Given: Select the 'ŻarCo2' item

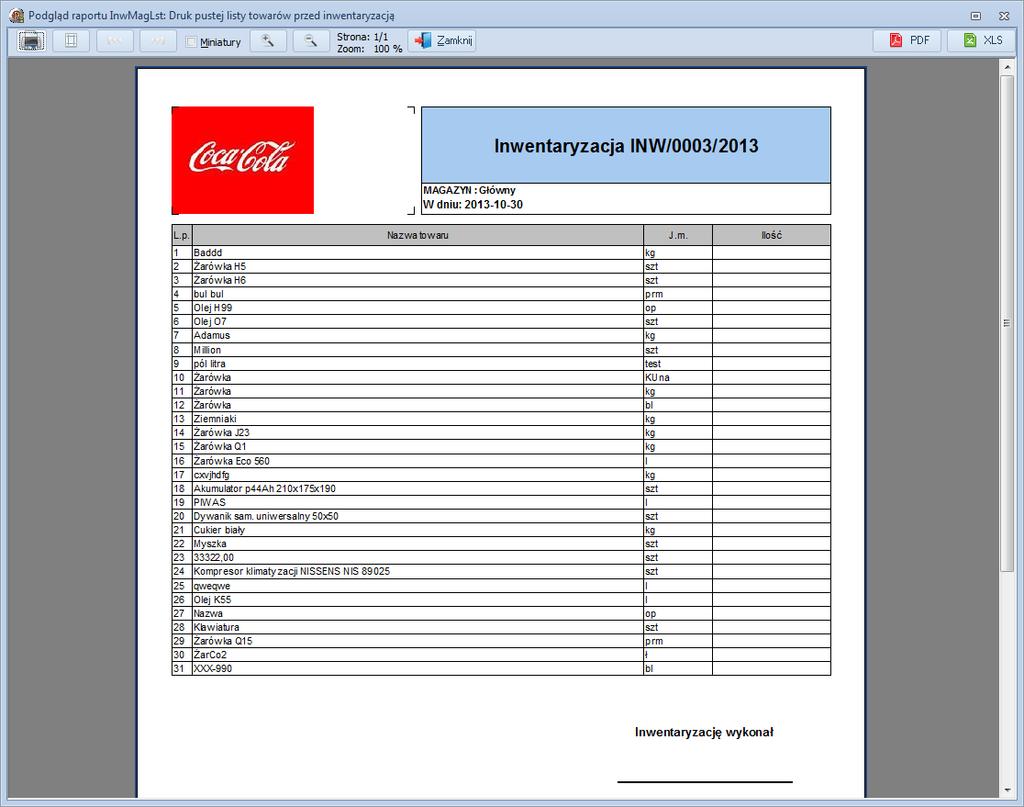Looking at the screenshot, I should pyautogui.click(x=210, y=654).
